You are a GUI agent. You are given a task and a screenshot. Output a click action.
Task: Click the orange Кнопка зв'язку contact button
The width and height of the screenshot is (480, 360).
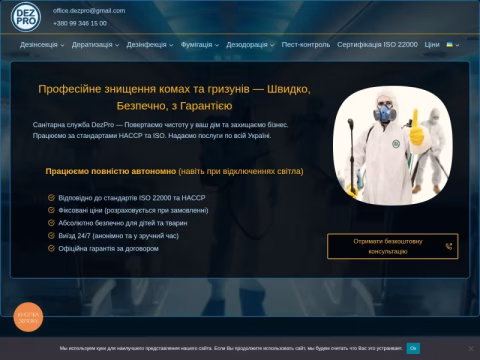click(x=28, y=317)
